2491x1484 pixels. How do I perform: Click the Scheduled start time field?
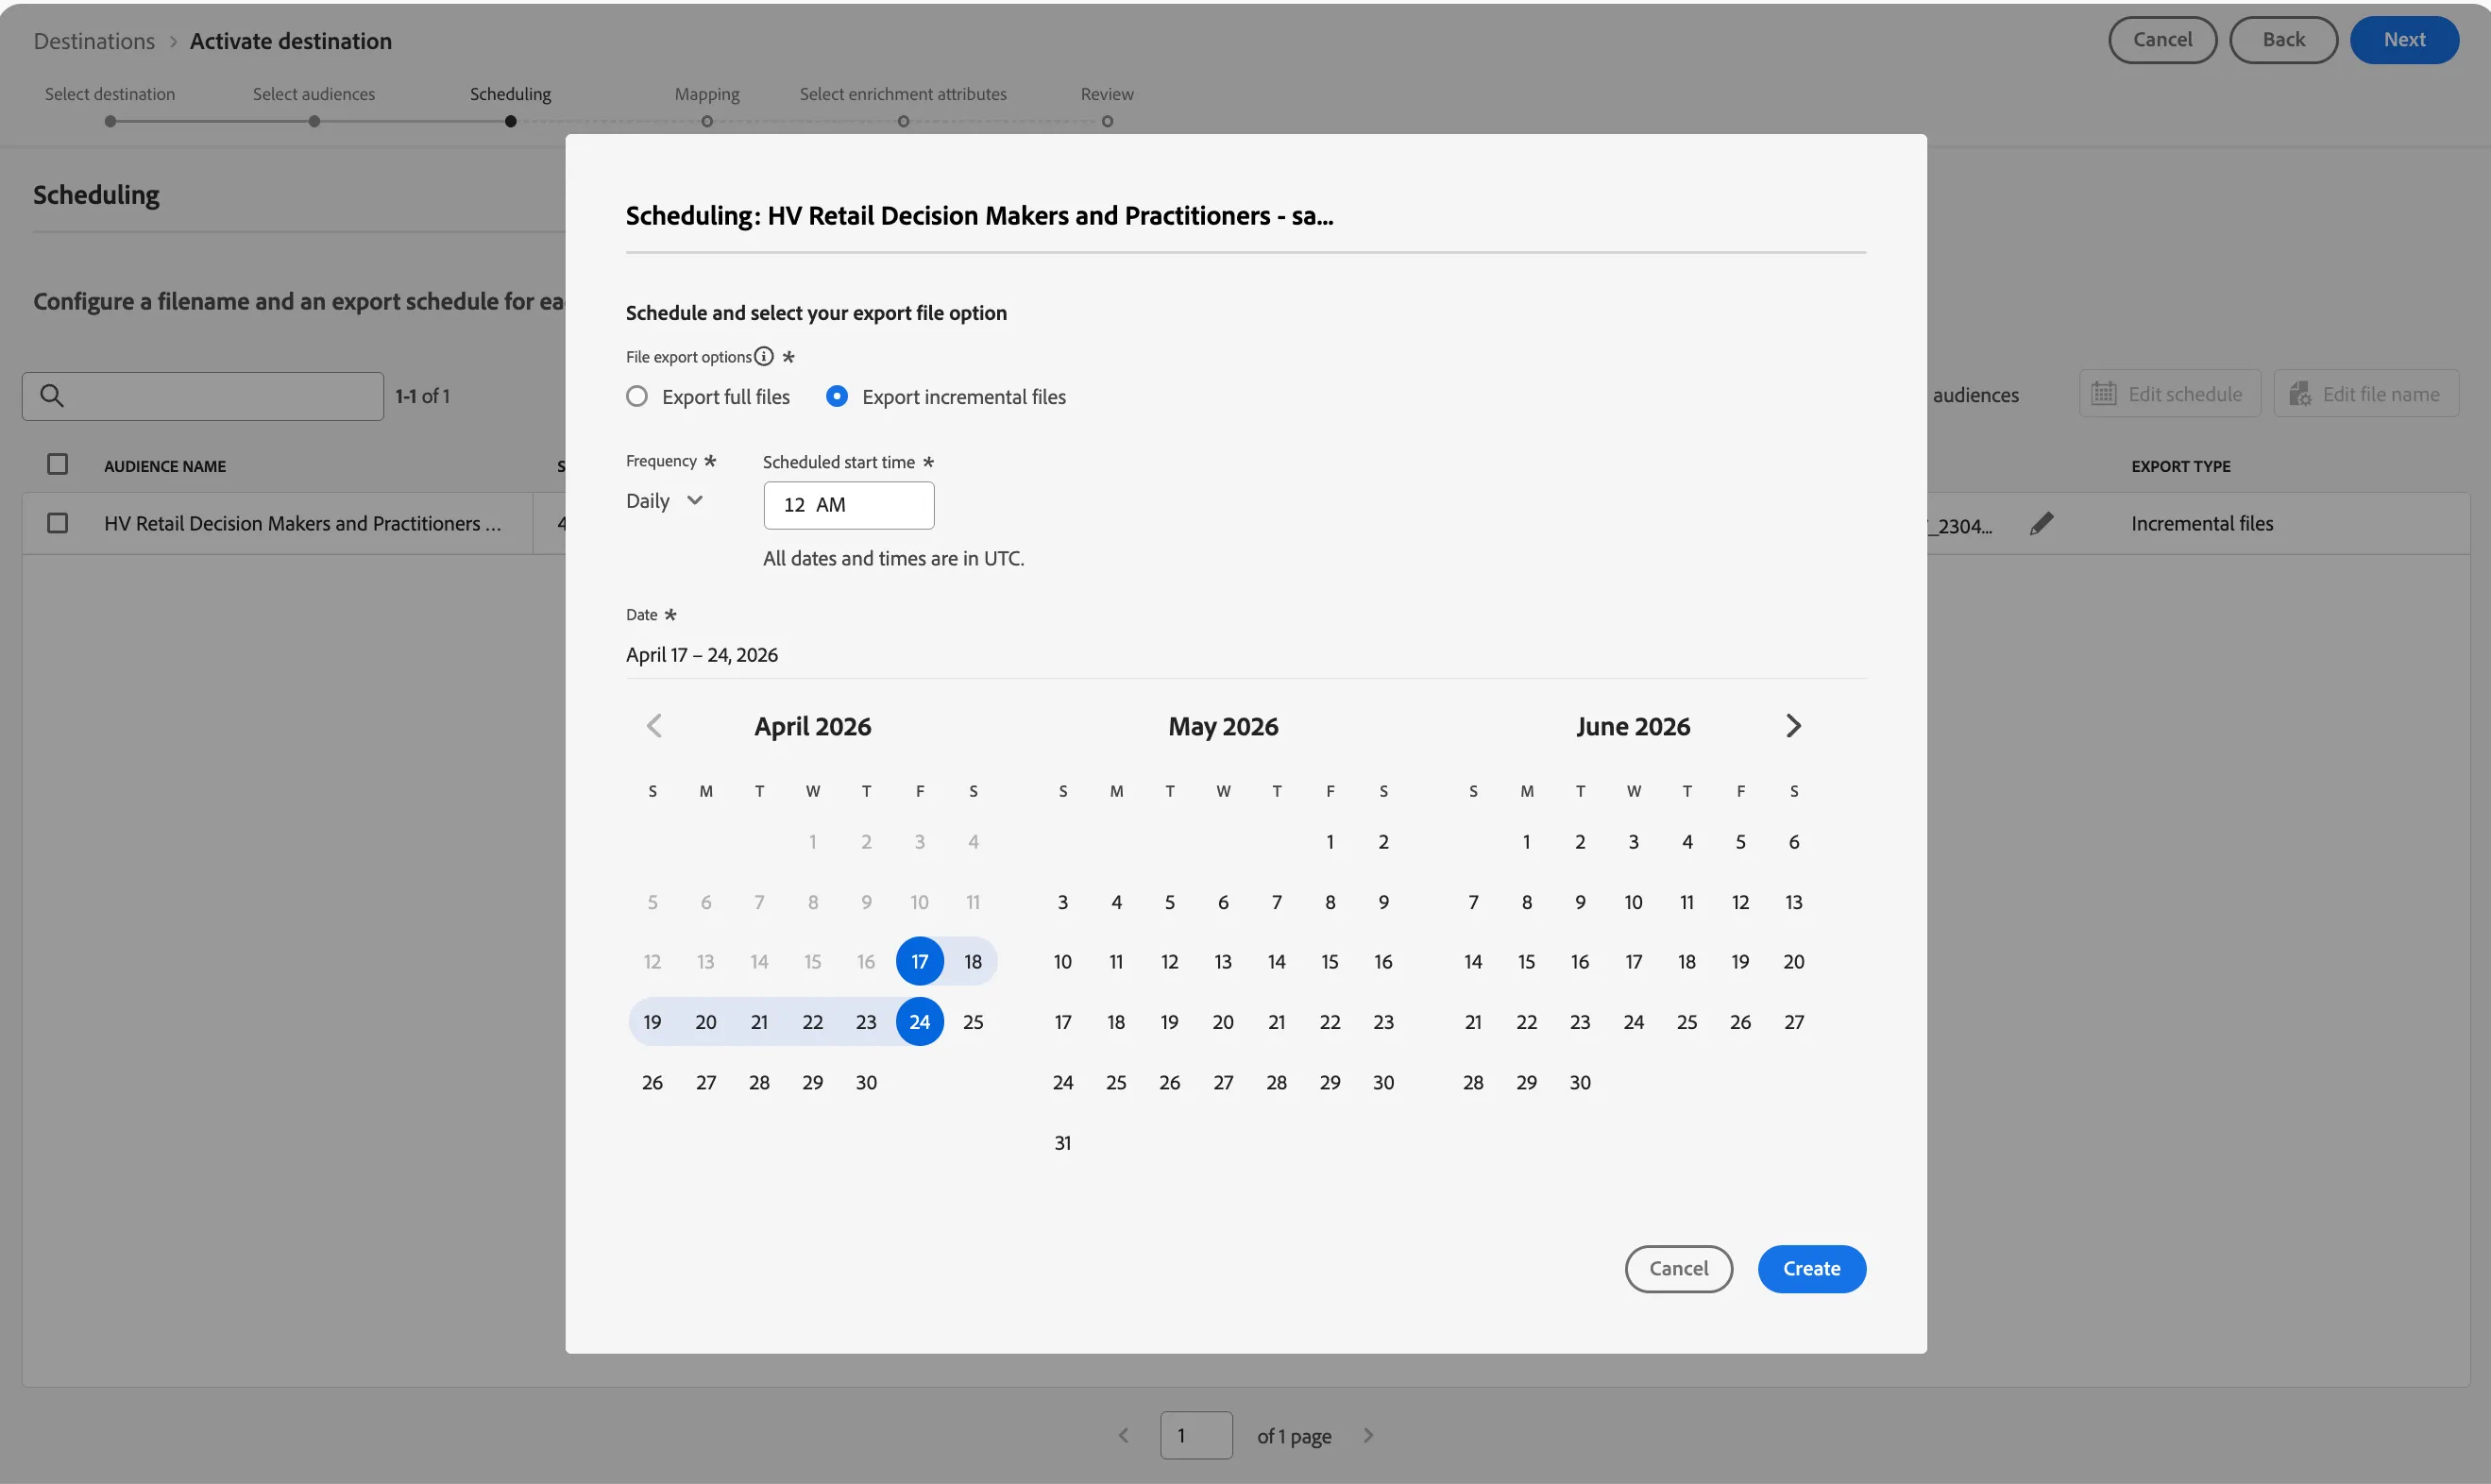click(849, 505)
